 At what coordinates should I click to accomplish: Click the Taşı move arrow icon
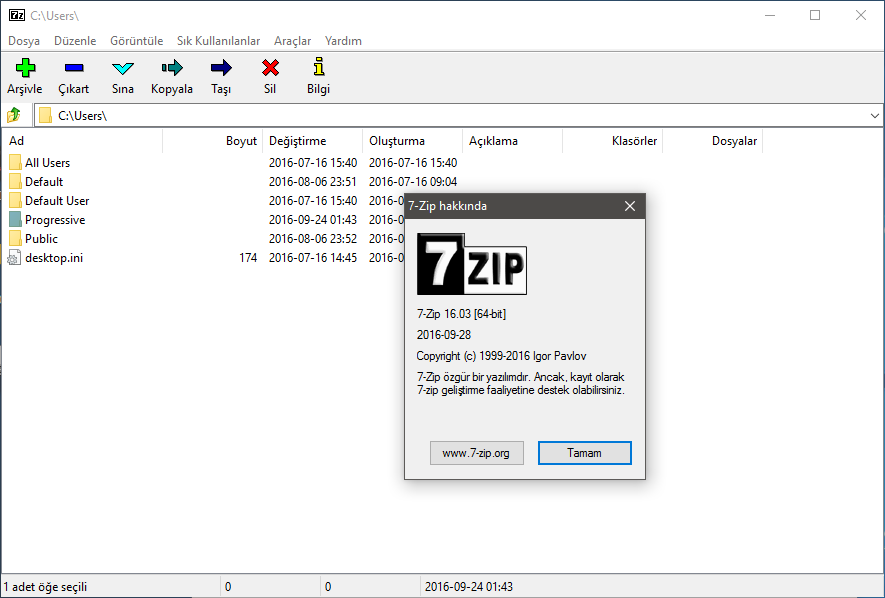pyautogui.click(x=221, y=68)
